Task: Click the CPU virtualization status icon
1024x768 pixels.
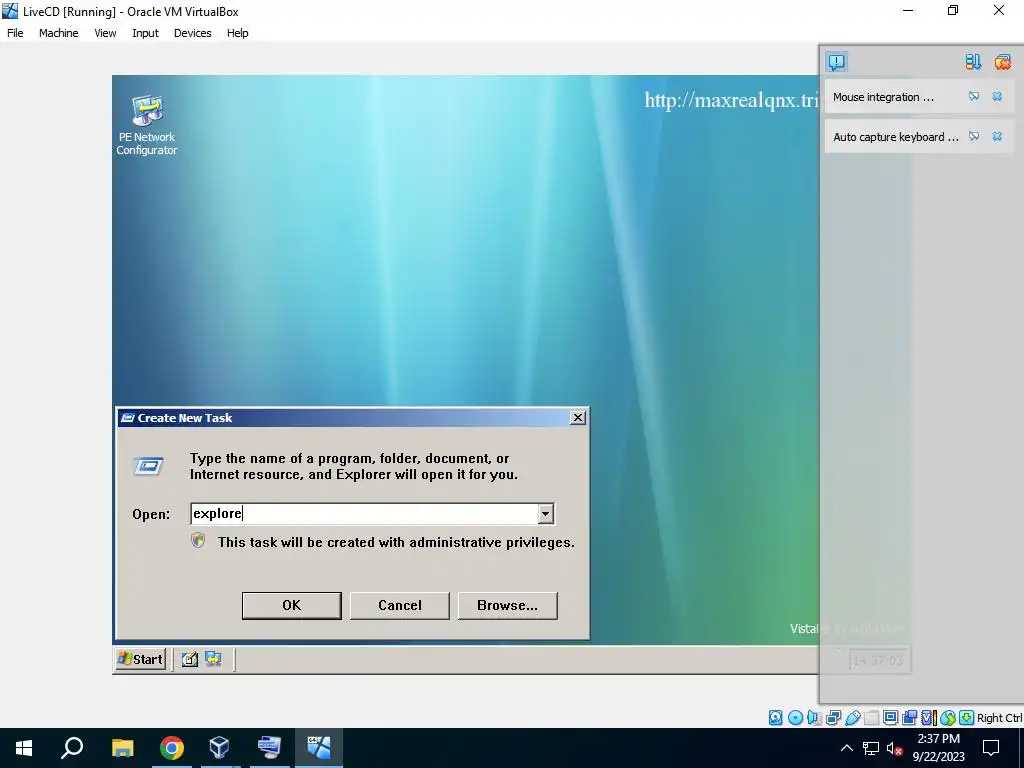Action: (x=929, y=718)
